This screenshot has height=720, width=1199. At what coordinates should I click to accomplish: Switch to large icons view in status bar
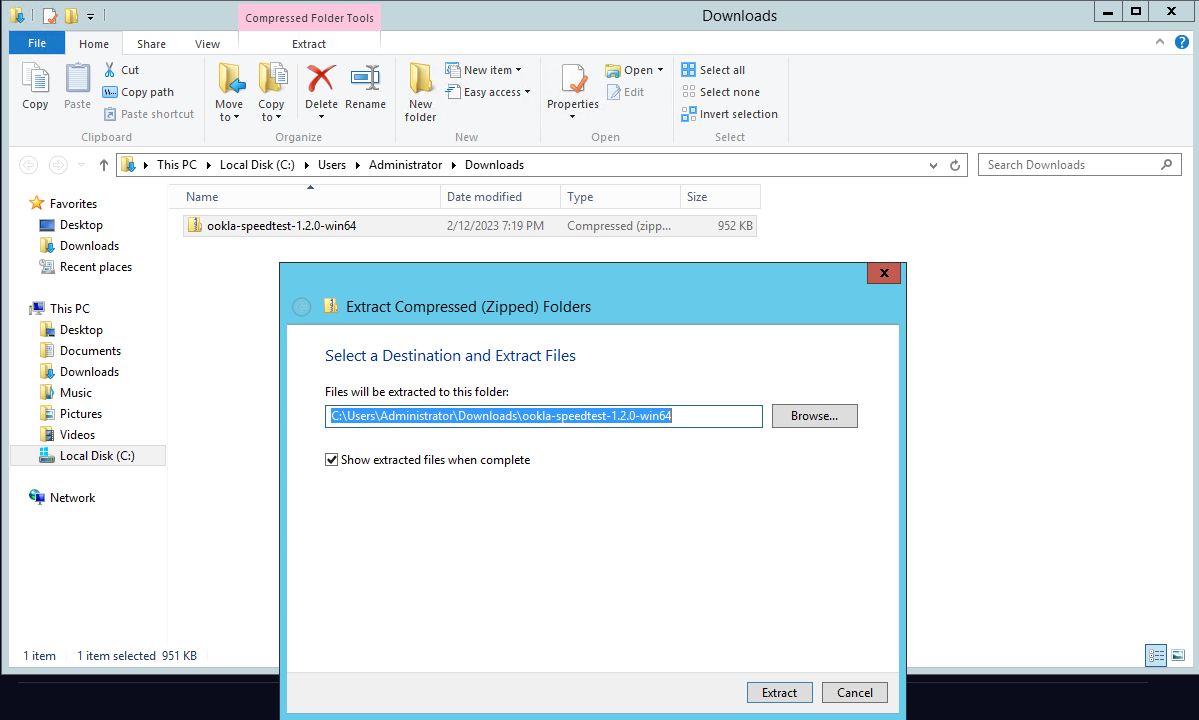(x=1178, y=655)
